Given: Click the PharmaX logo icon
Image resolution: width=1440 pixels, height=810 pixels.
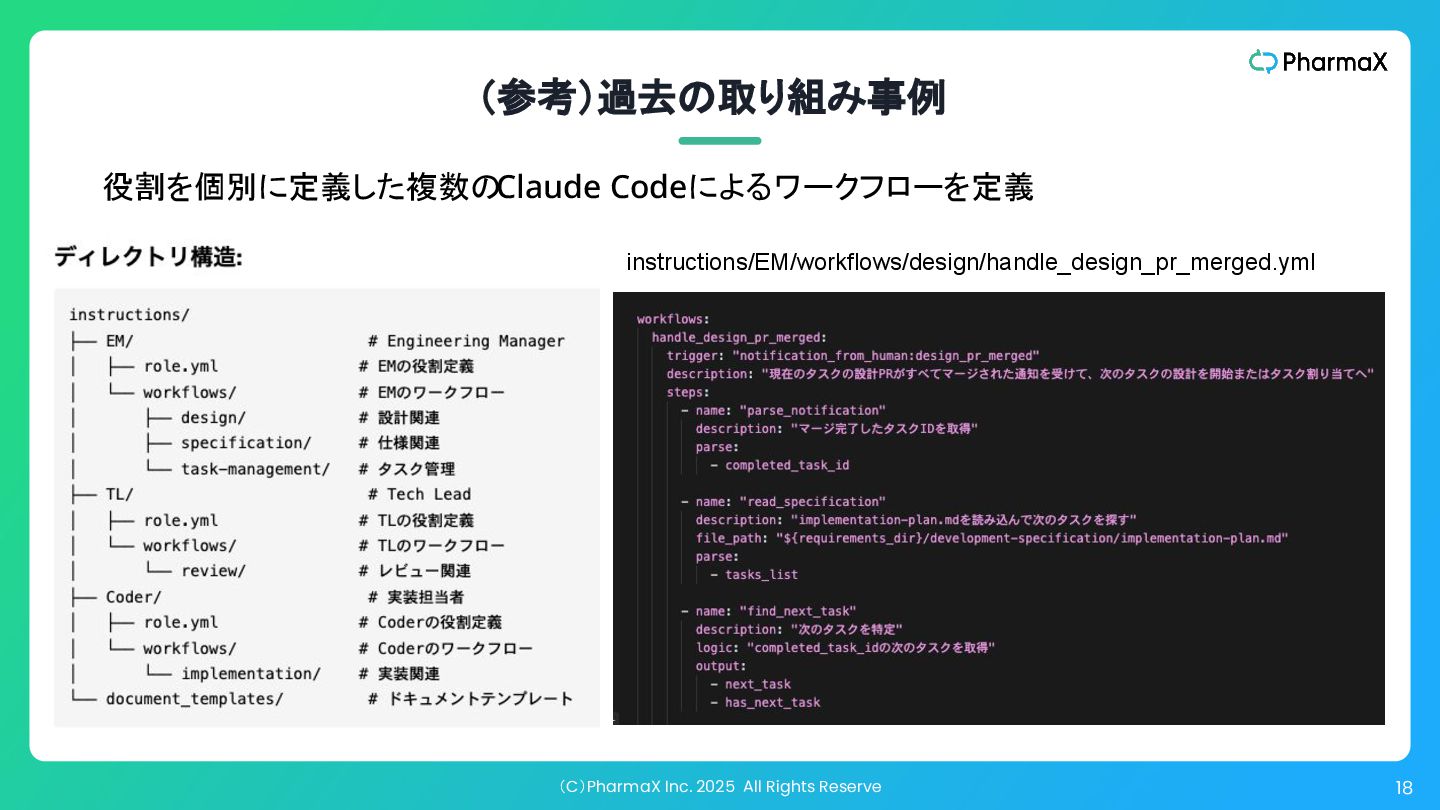Looking at the screenshot, I should click(1263, 62).
